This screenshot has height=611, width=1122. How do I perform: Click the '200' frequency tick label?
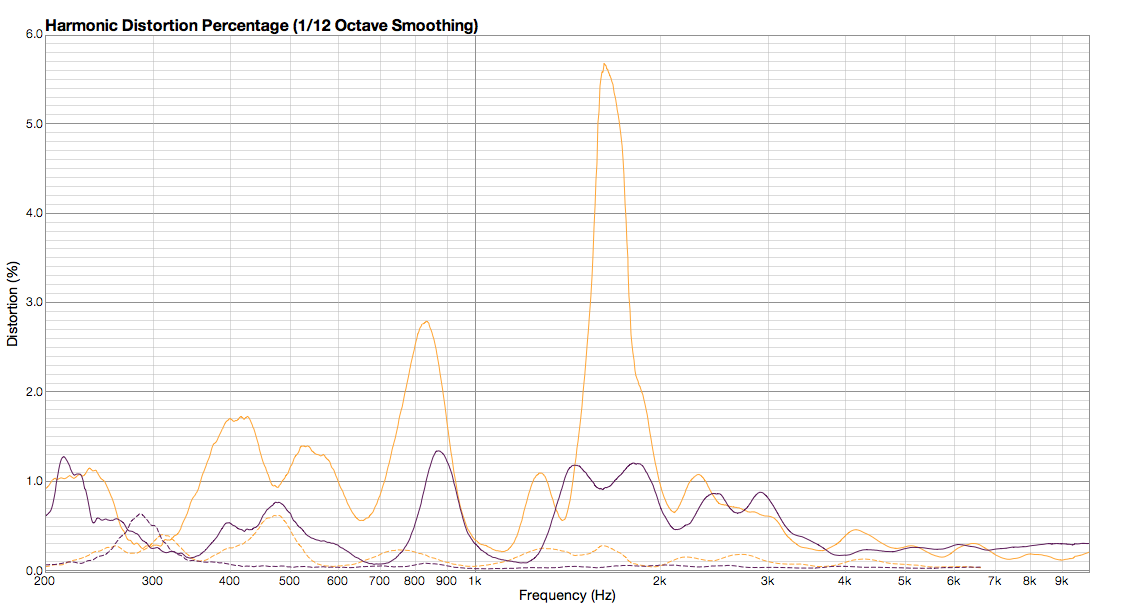(44, 581)
